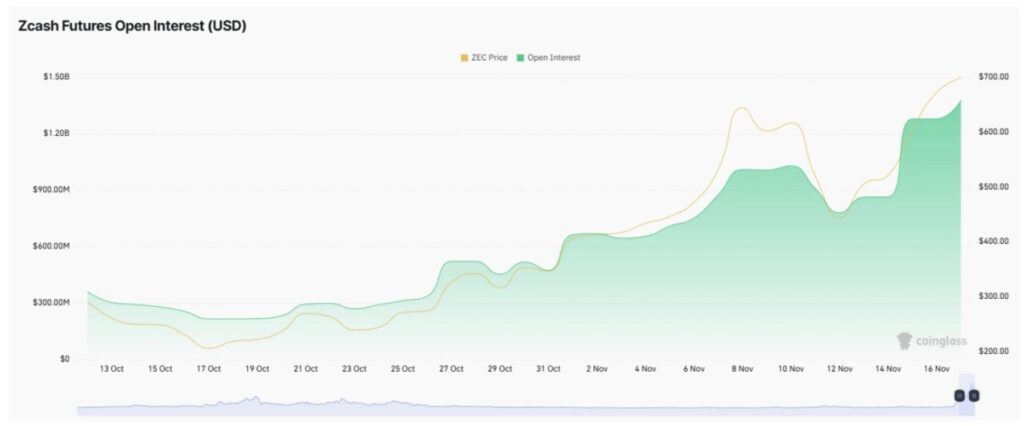This screenshot has width=1024, height=426.
Task: Click the green Open Interest legend swatch
Action: click(520, 58)
